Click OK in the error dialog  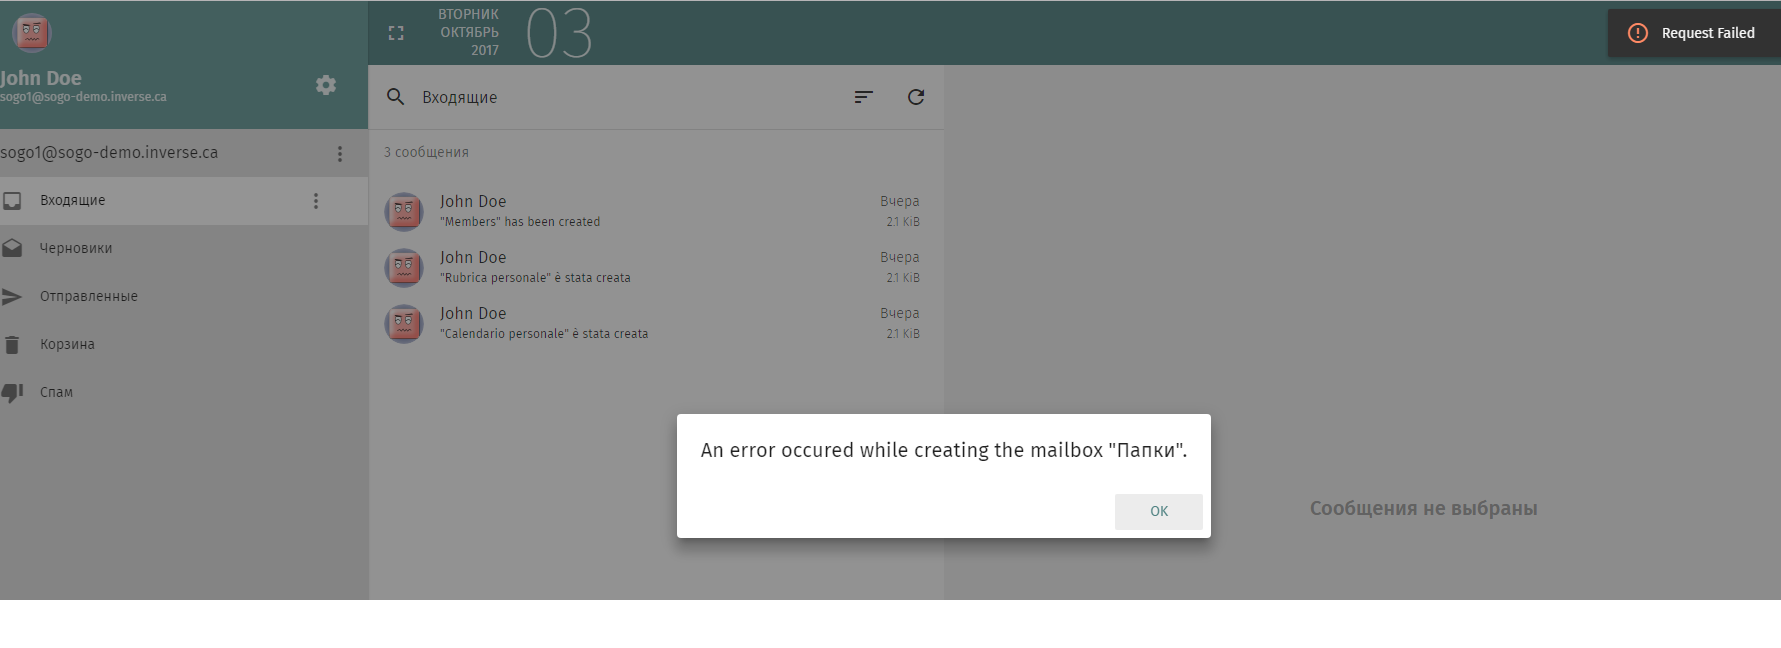1158,511
